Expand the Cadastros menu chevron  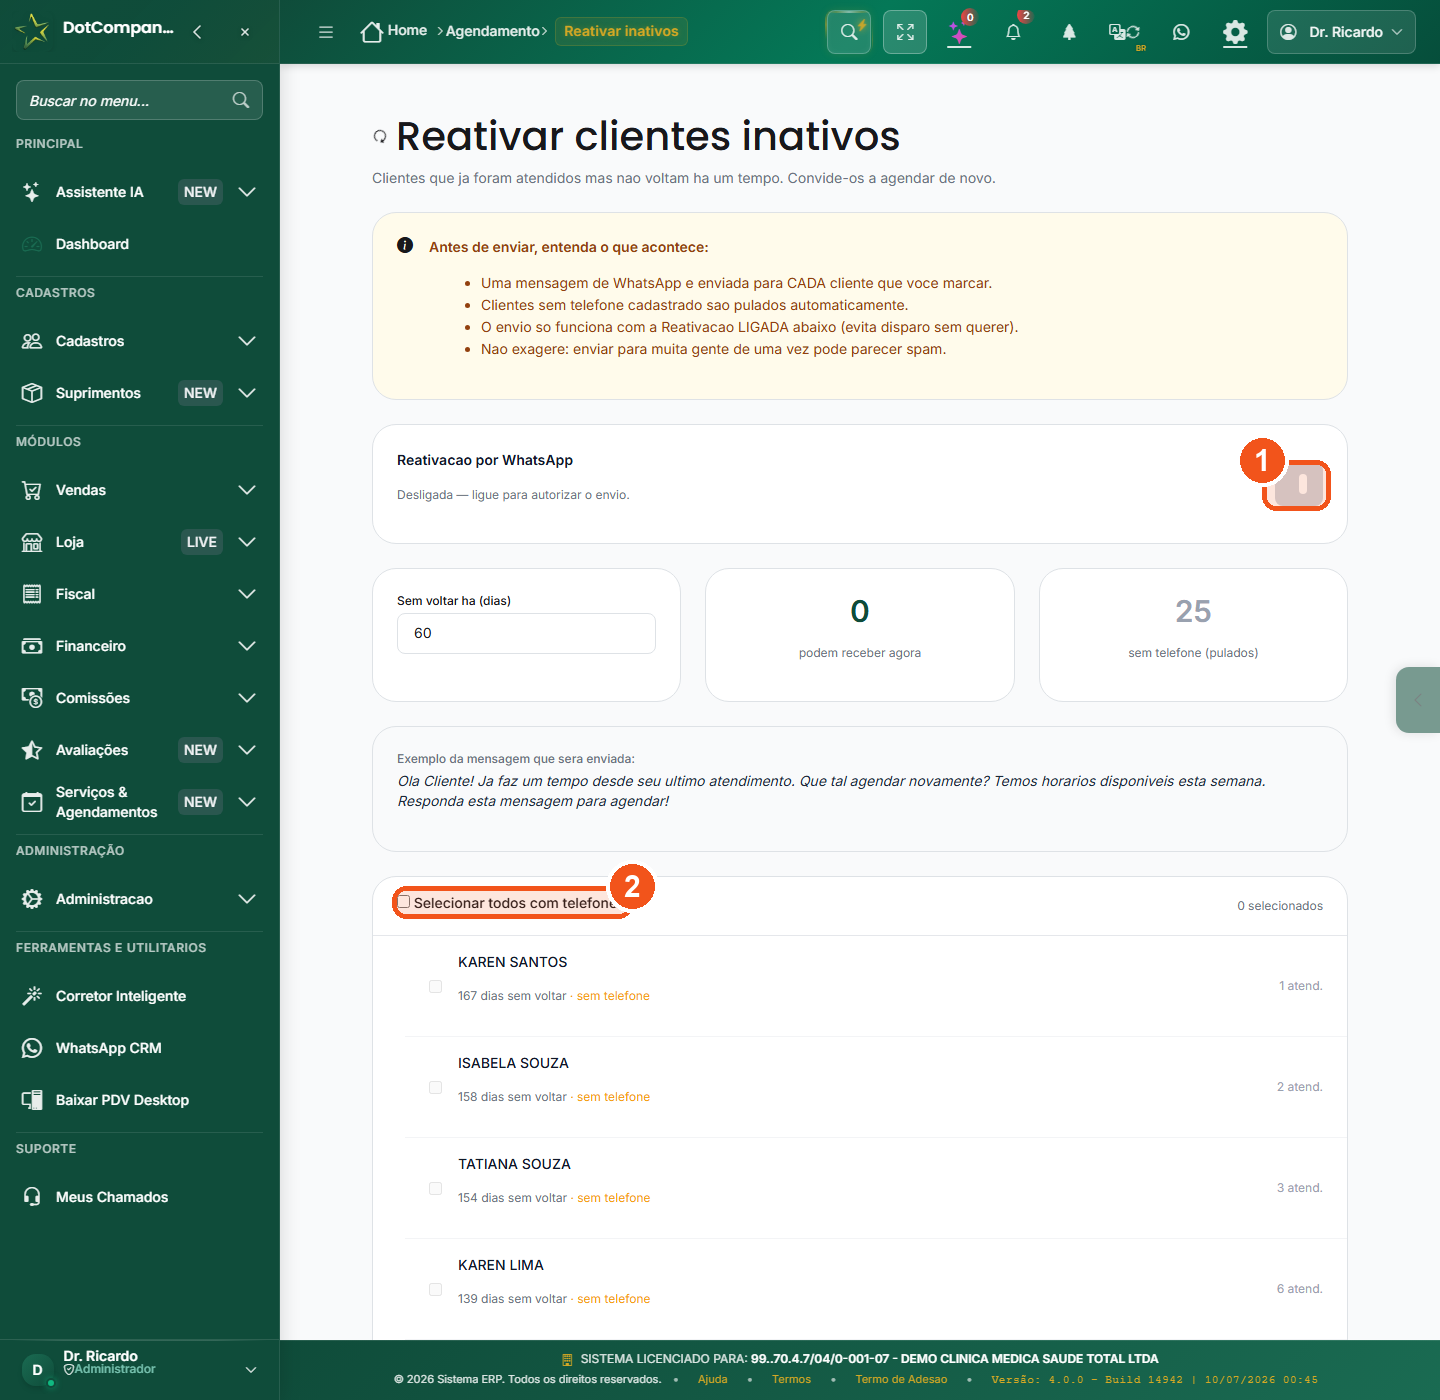point(247,341)
